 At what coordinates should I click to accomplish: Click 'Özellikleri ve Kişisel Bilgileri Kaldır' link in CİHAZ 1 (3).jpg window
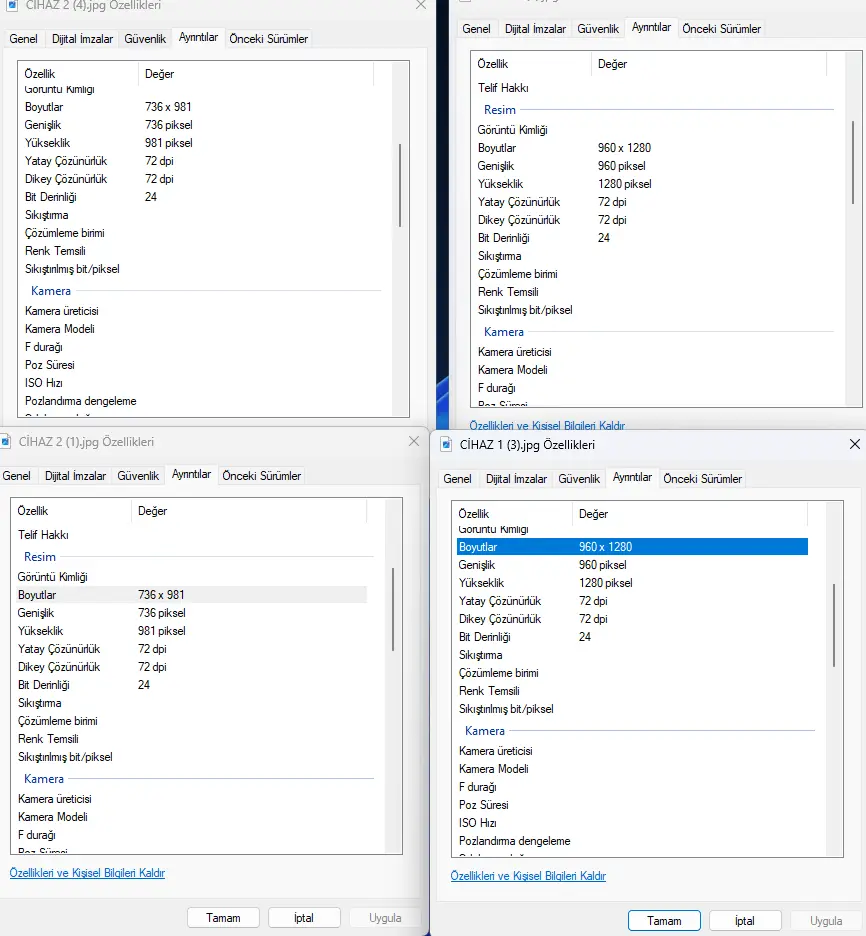[528, 876]
